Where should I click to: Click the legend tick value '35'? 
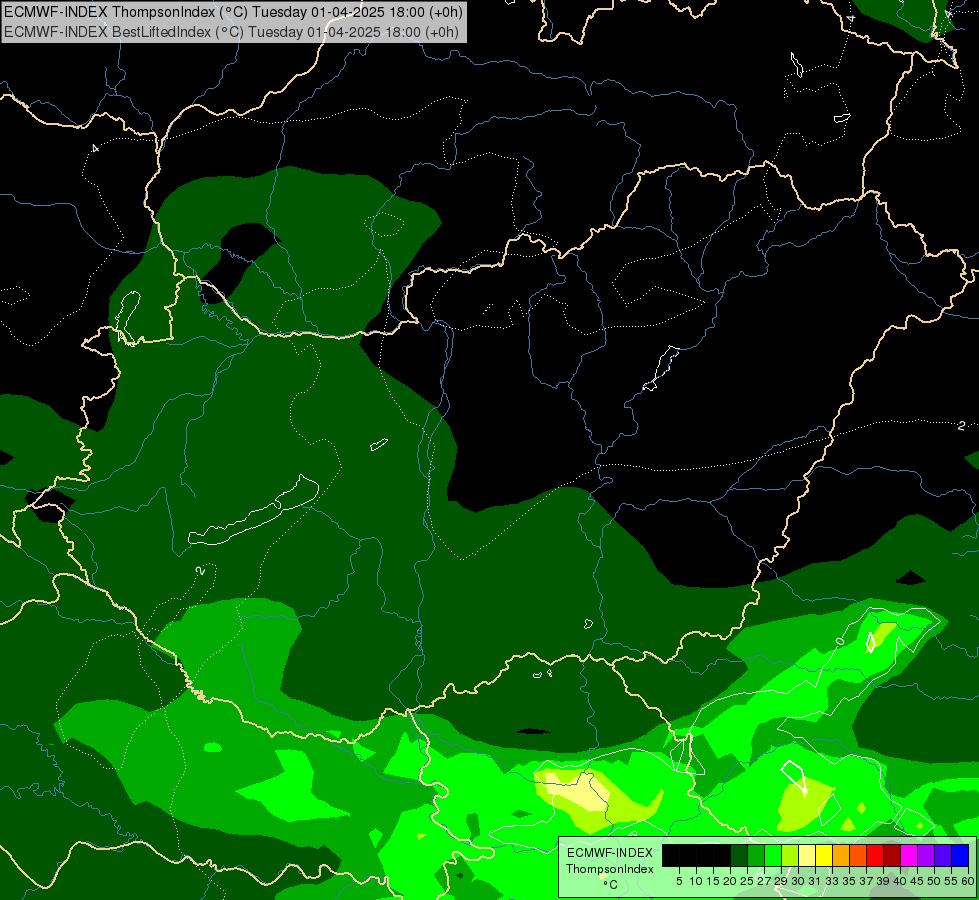click(x=849, y=881)
